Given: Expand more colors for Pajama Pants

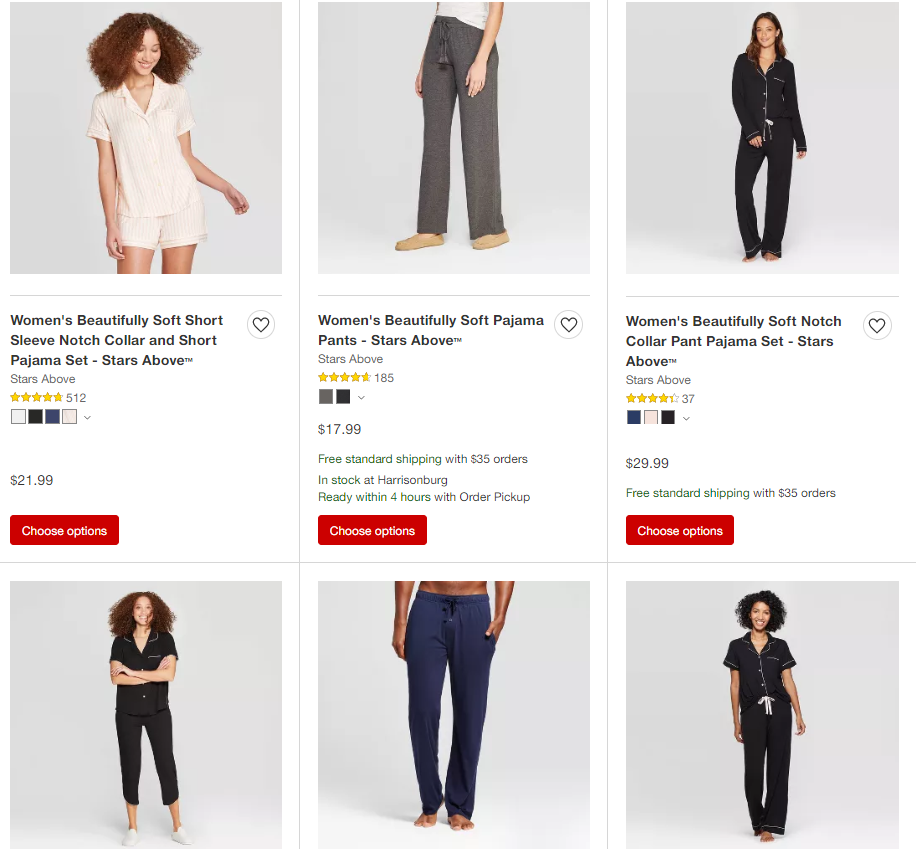Looking at the screenshot, I should coord(361,397).
